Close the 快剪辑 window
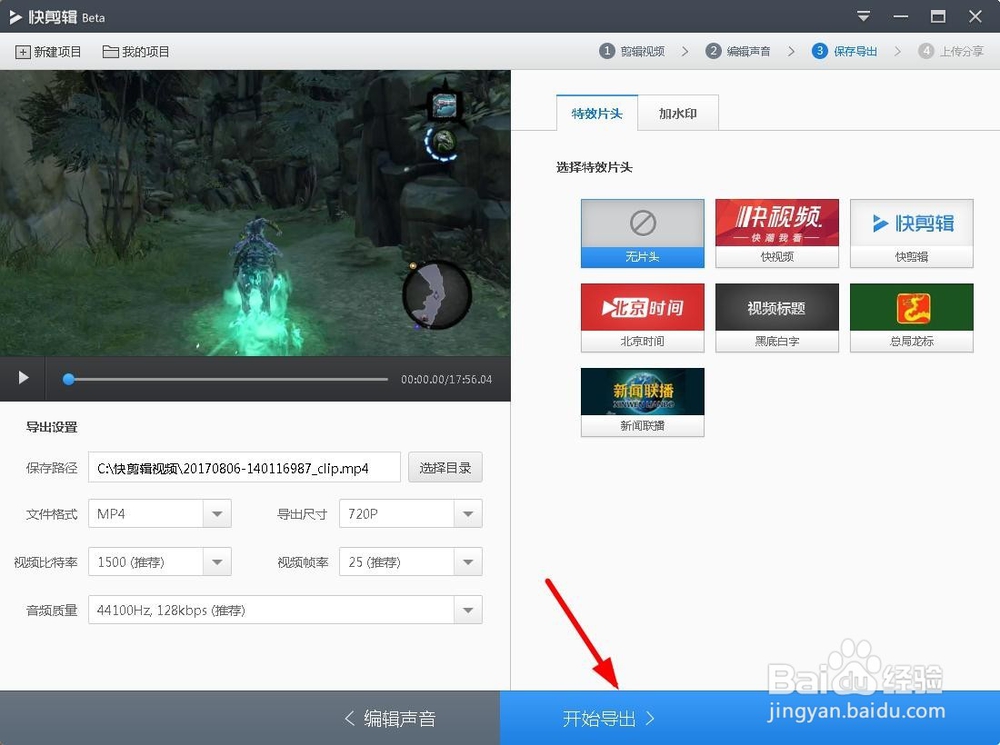The image size is (1000, 745). tap(975, 17)
